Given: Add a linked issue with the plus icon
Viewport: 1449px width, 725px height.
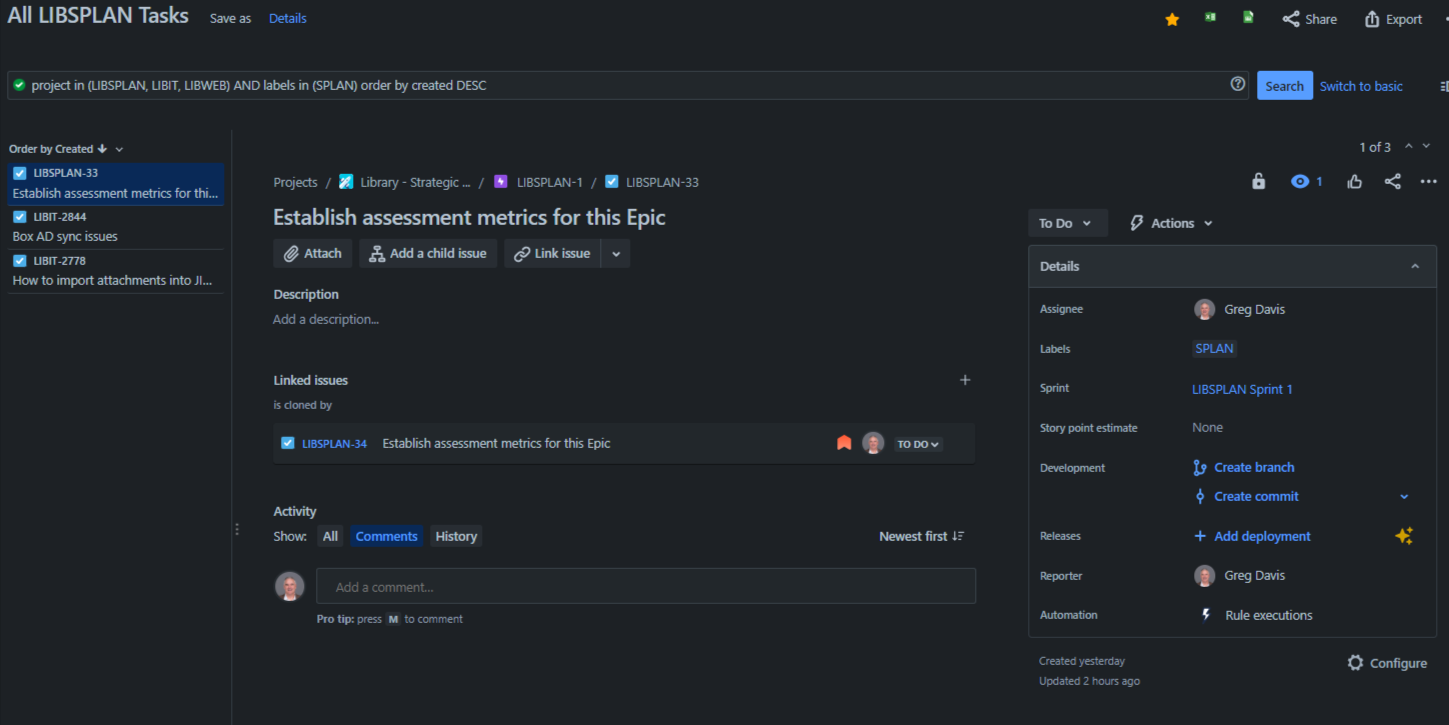Looking at the screenshot, I should (965, 380).
